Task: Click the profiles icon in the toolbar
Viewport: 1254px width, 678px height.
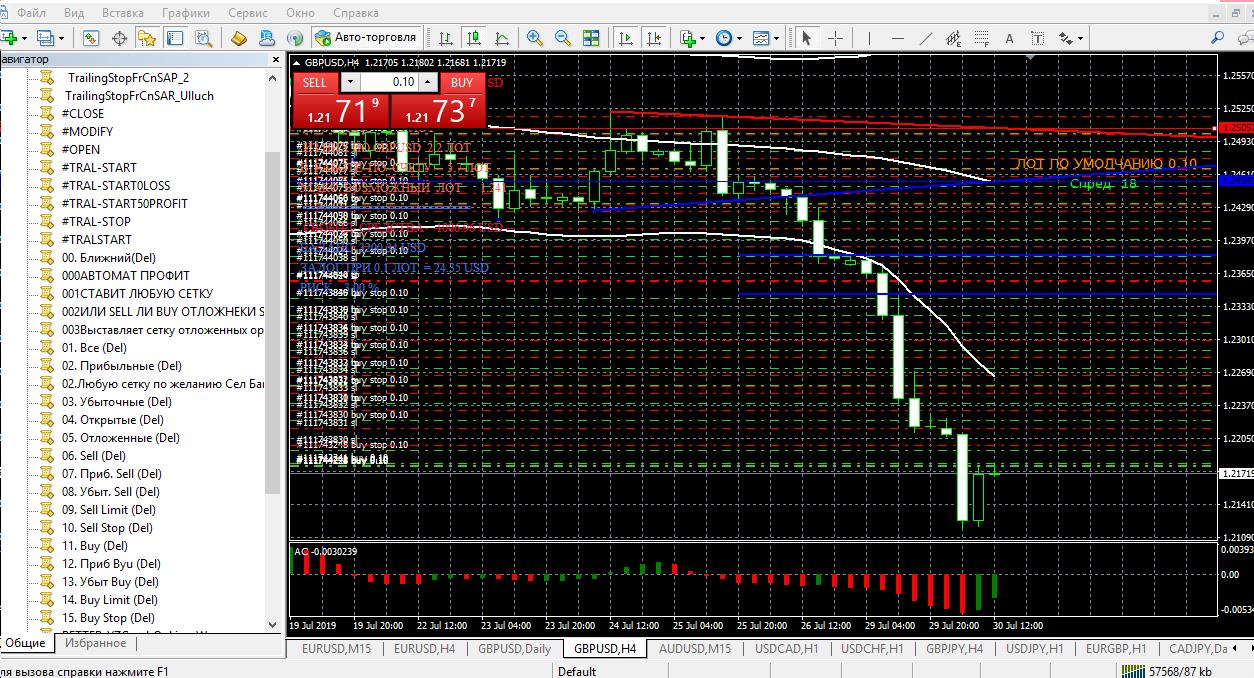Action: click(46, 38)
